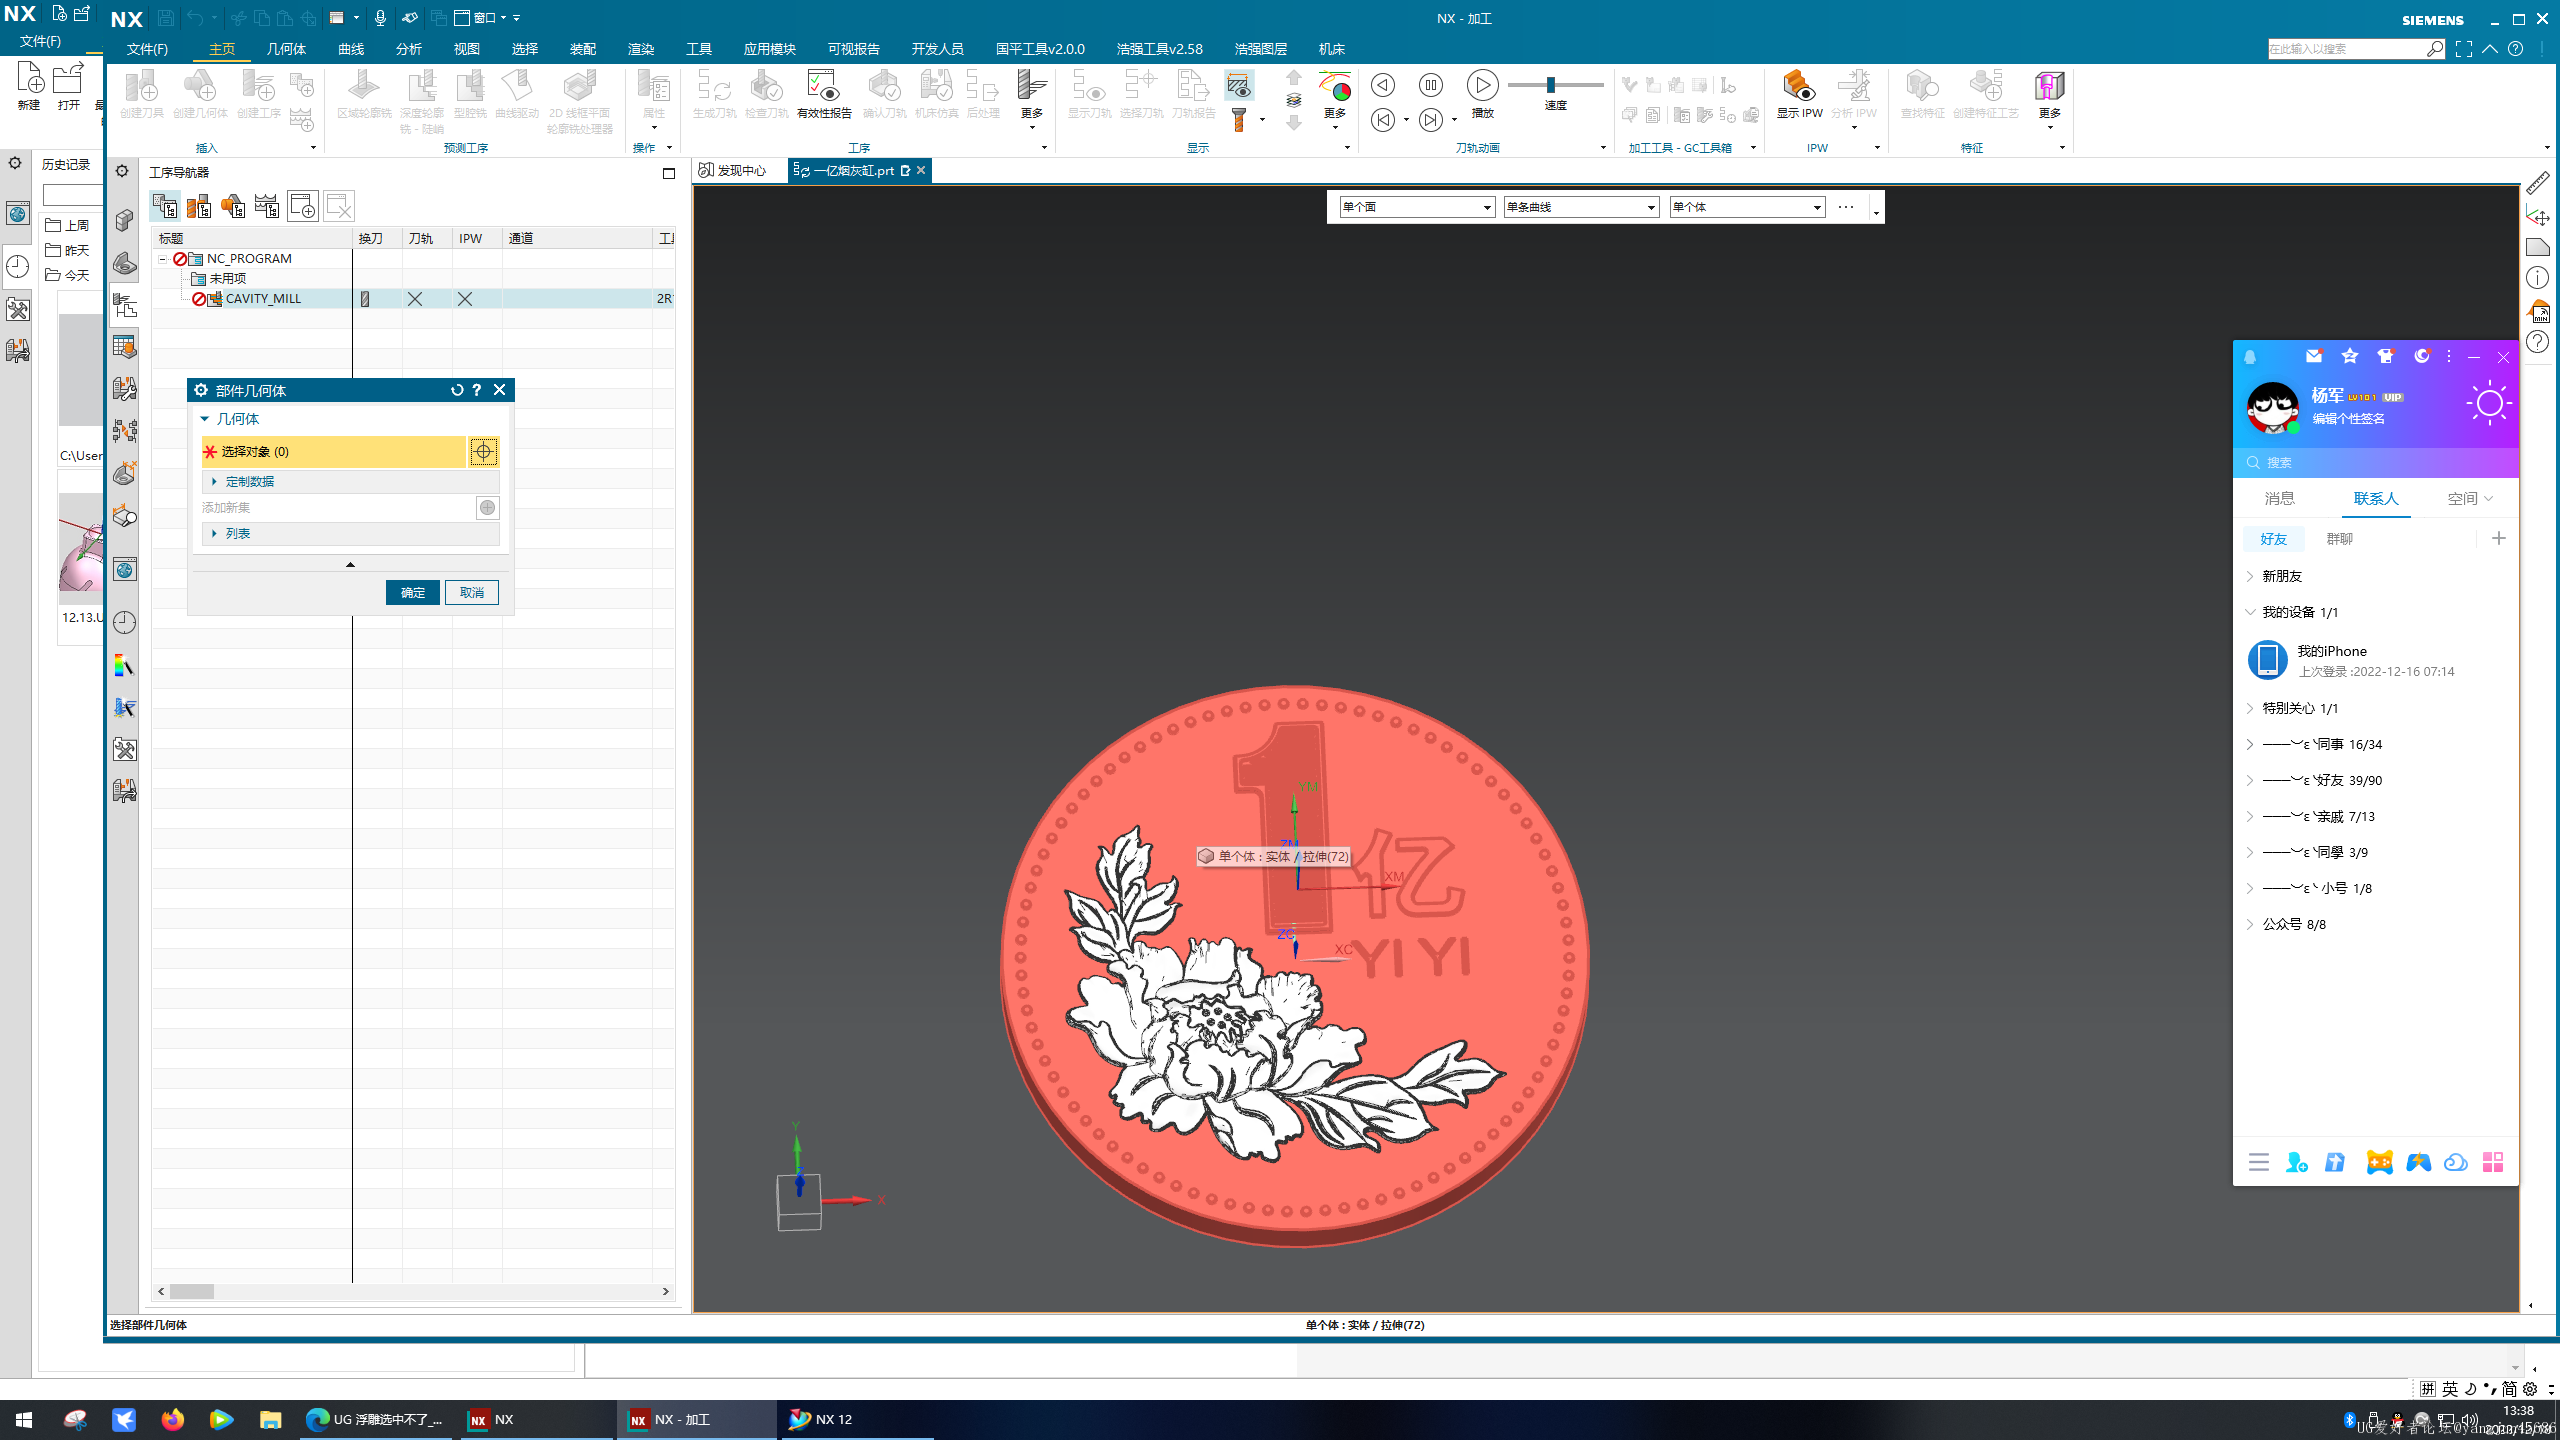The width and height of the screenshot is (2560, 1440).
Task: Collapse the 几何体 section in dialog
Action: [205, 419]
